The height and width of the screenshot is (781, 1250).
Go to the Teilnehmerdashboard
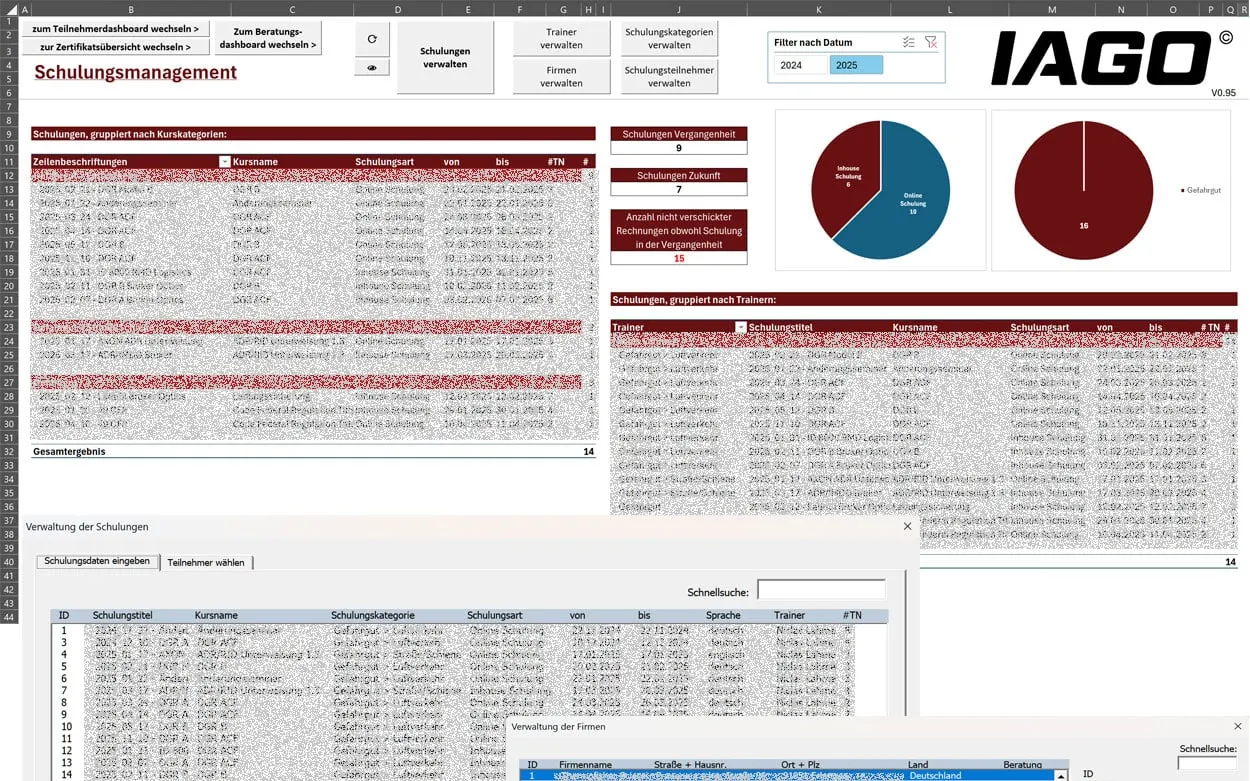tap(116, 29)
